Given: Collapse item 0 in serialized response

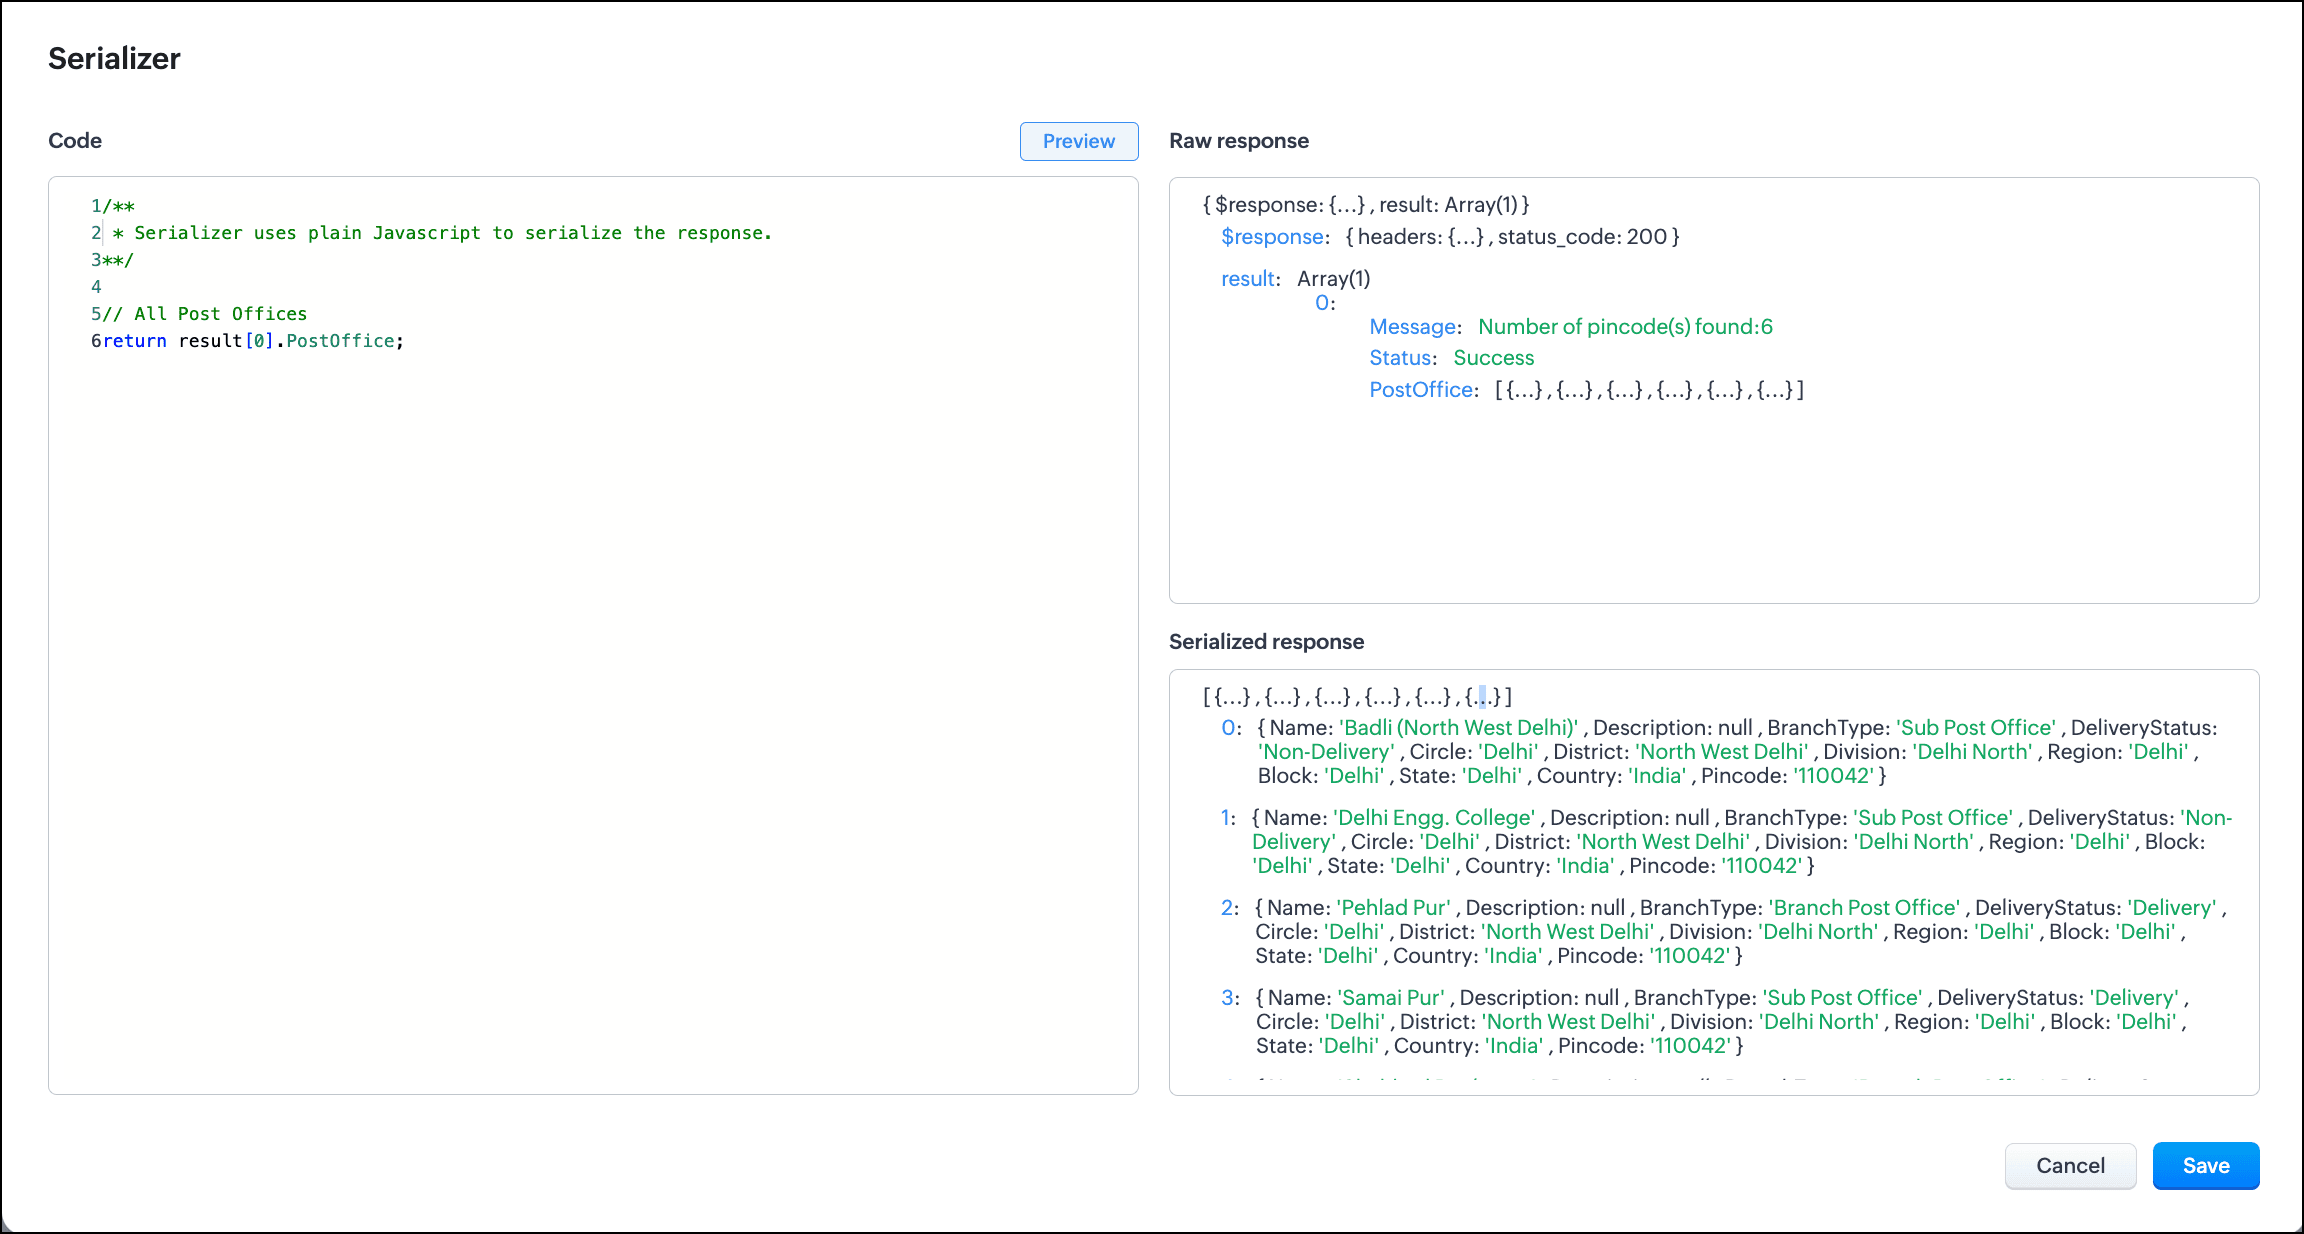Looking at the screenshot, I should [x=1229, y=728].
